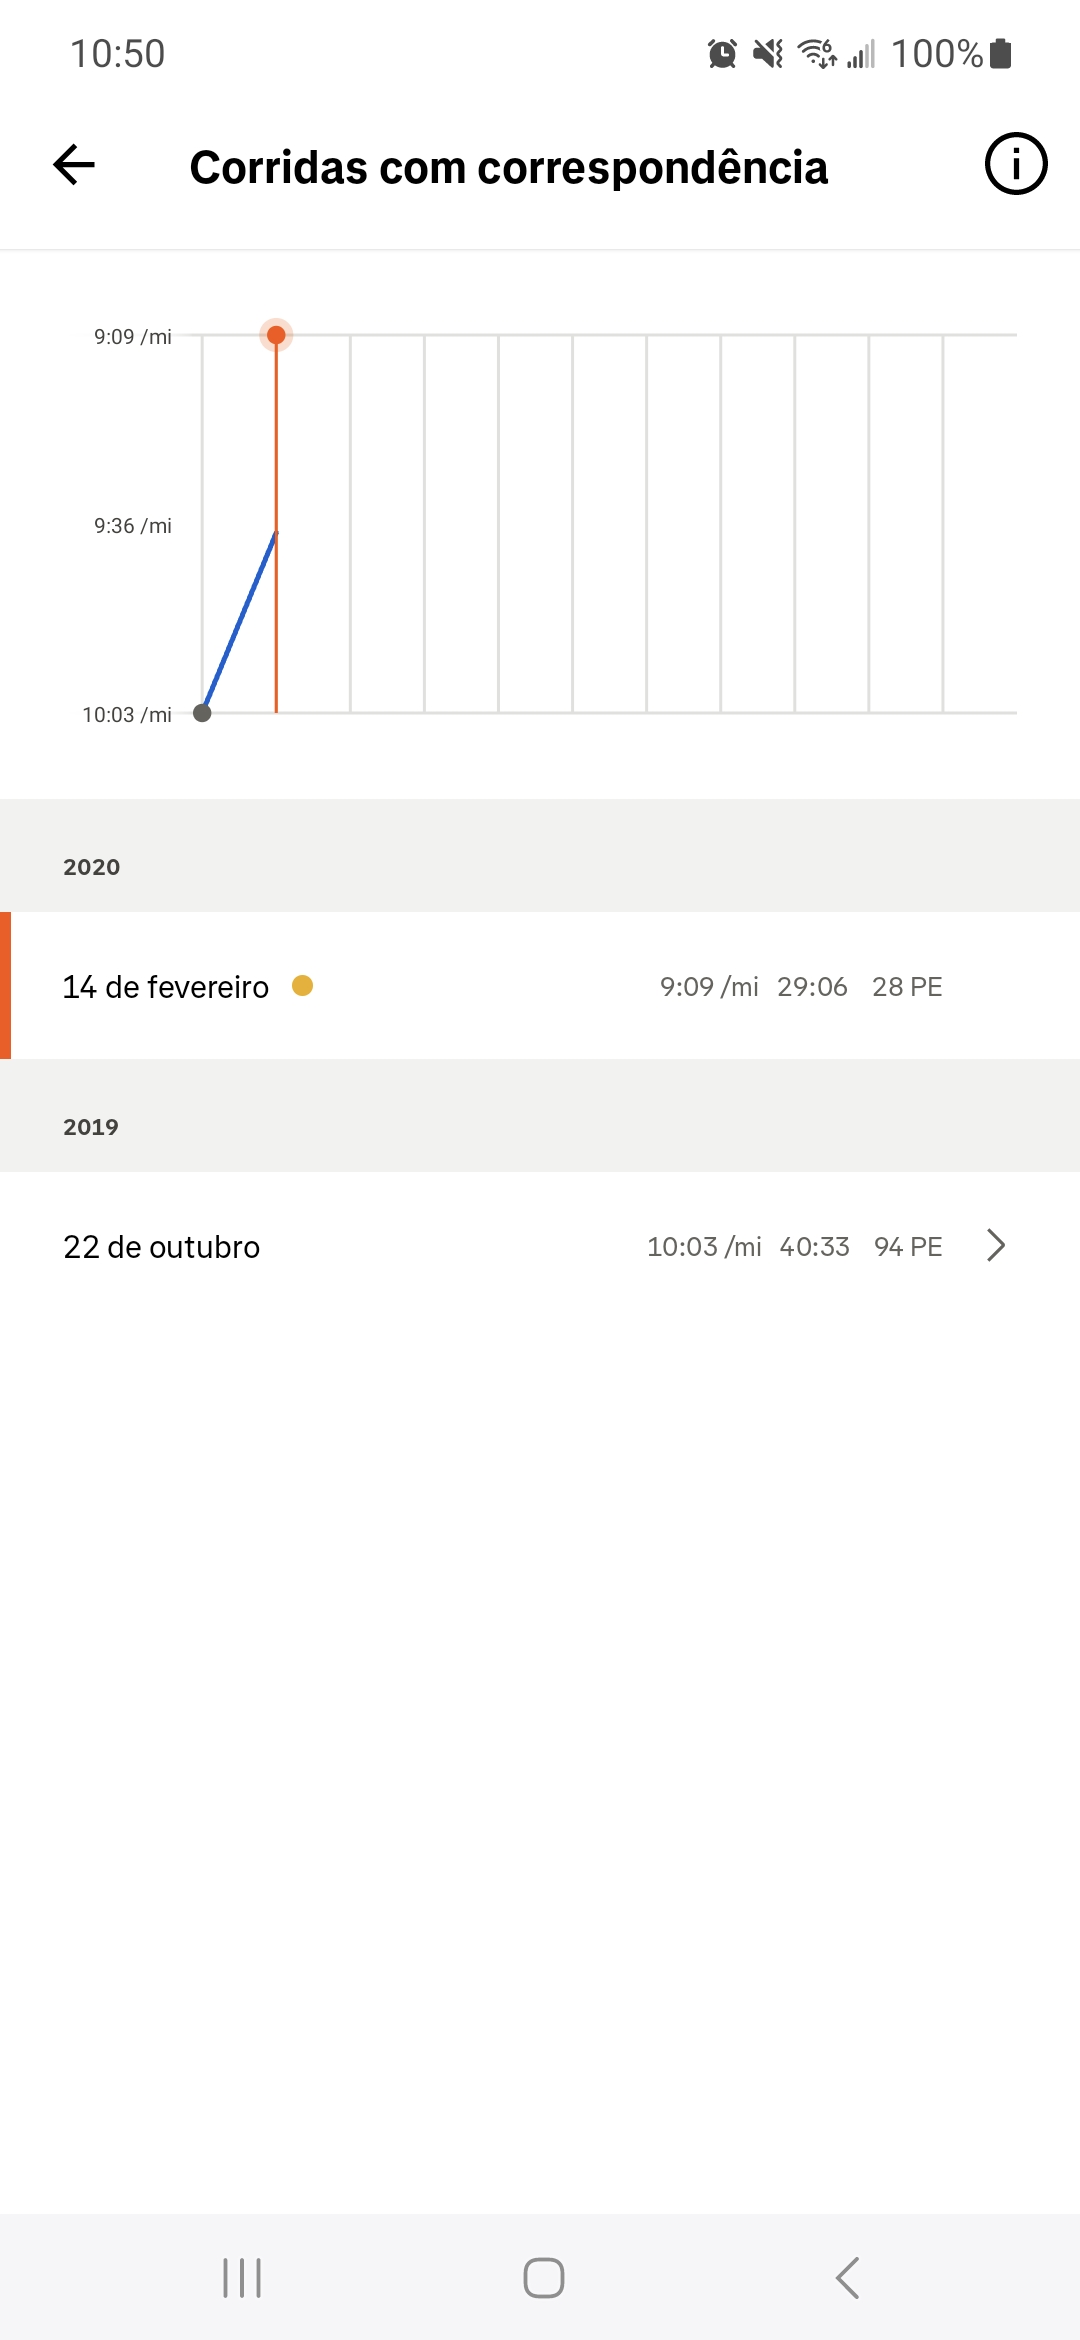1080x2340 pixels.
Task: Click the blue trend line on chart
Action: click(x=240, y=621)
